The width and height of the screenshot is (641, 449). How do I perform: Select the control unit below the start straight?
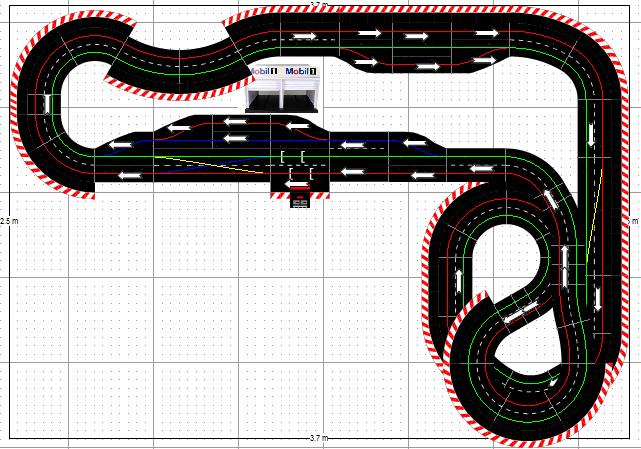[299, 200]
